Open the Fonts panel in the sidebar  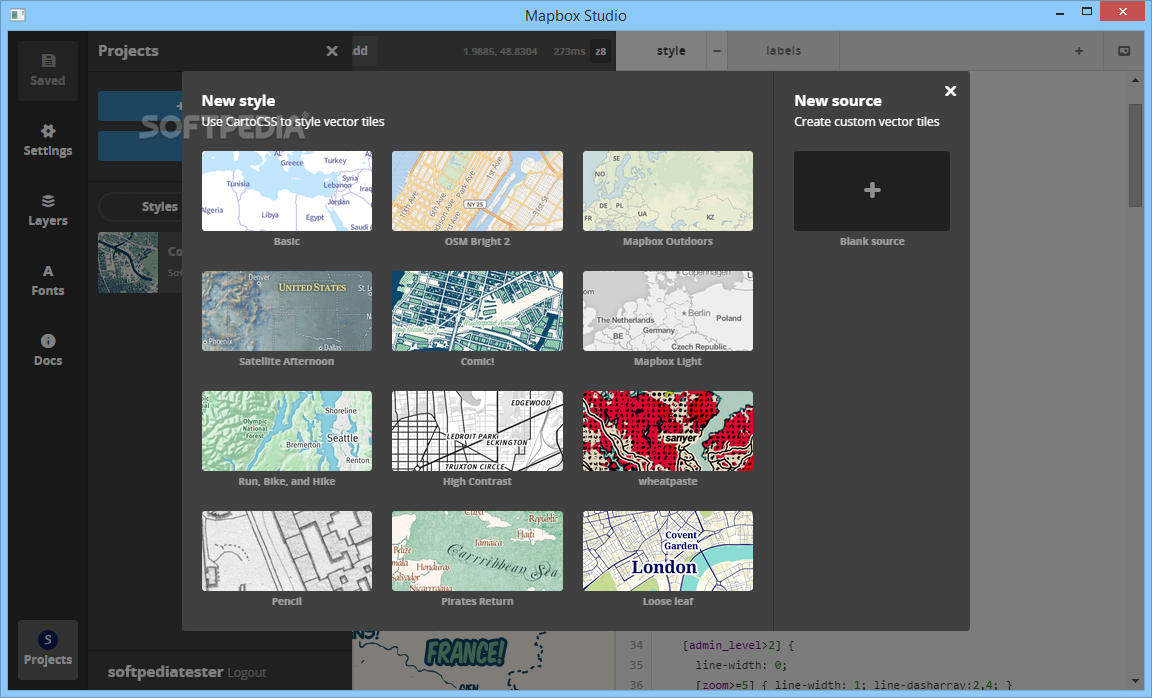coord(48,280)
